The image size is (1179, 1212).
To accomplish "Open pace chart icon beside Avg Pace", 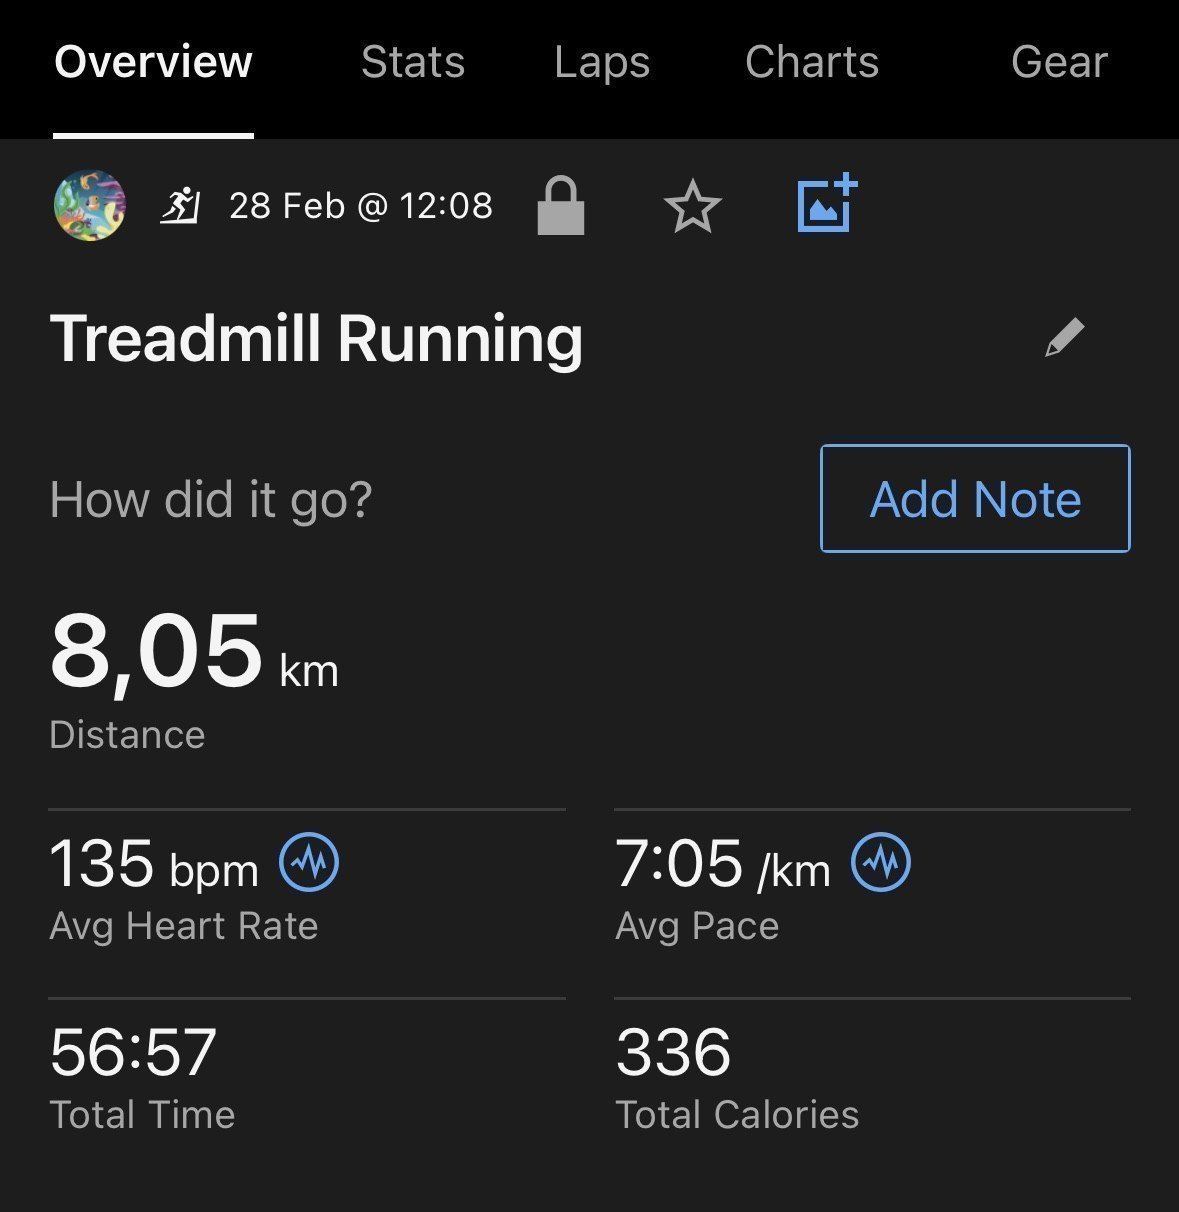I will (x=881, y=861).
